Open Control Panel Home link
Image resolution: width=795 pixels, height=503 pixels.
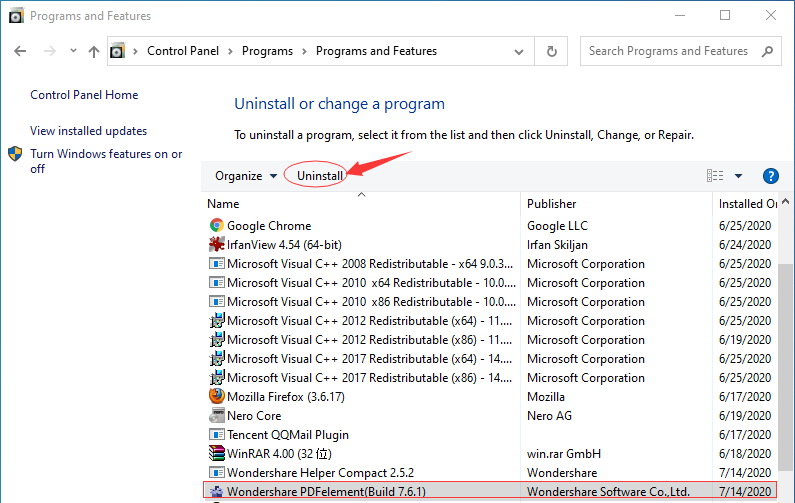click(x=84, y=95)
